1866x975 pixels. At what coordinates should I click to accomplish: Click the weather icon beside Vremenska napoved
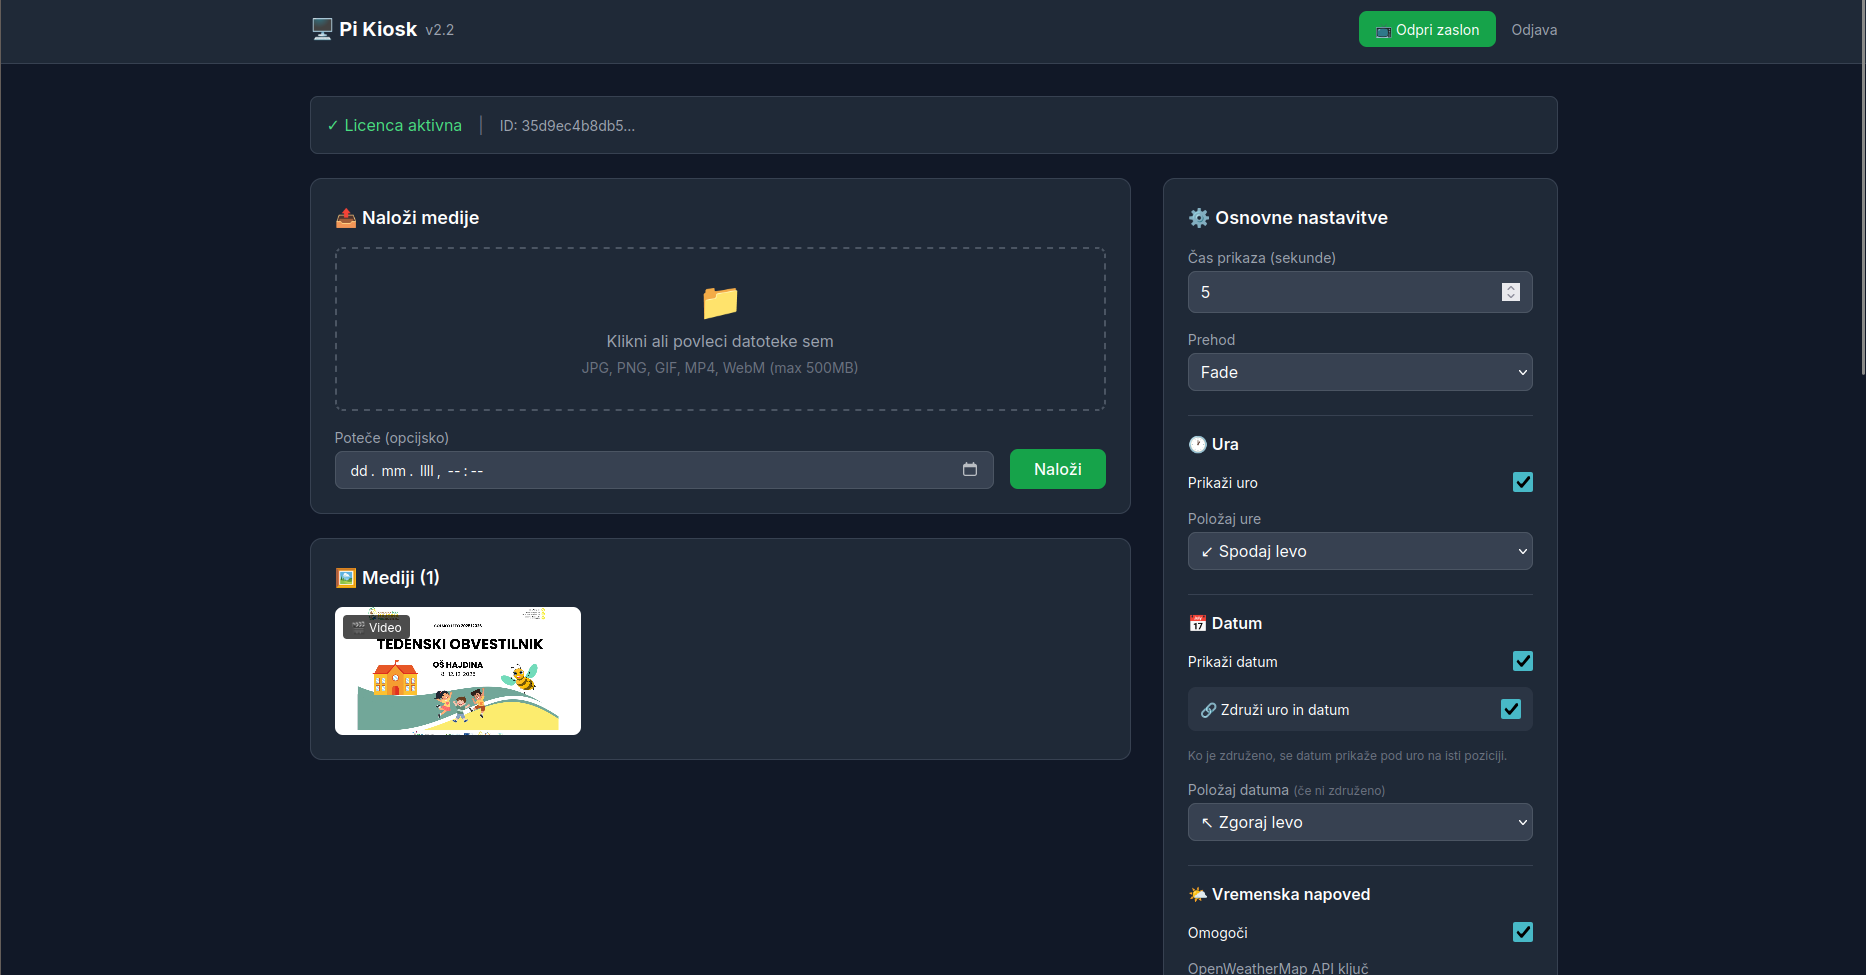[x=1197, y=895]
